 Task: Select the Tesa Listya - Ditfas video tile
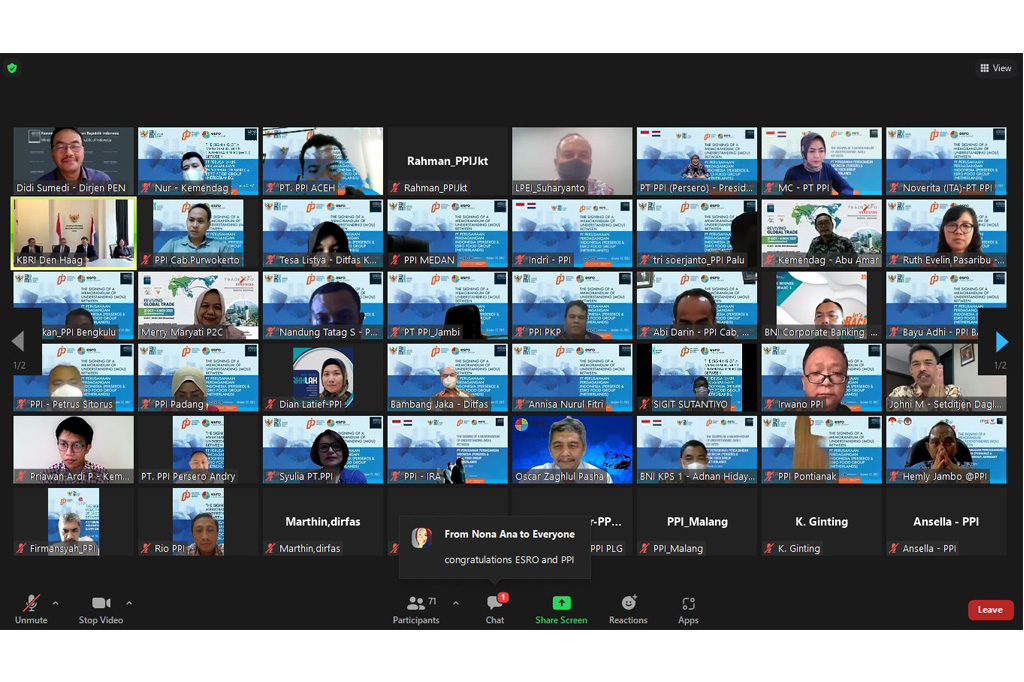pyautogui.click(x=323, y=233)
